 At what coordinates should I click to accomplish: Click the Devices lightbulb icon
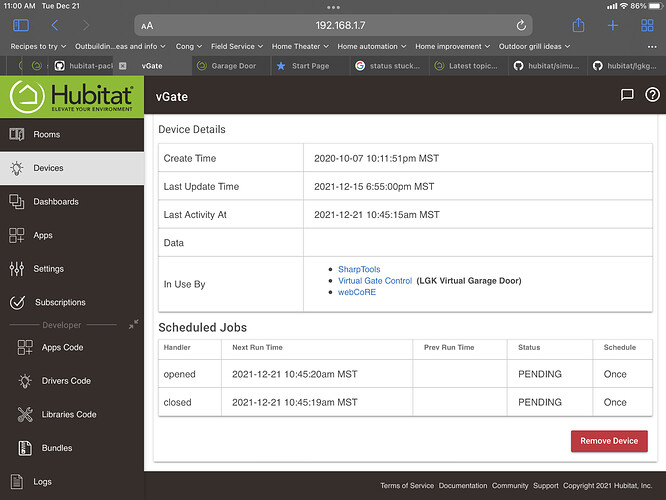[x=17, y=168]
